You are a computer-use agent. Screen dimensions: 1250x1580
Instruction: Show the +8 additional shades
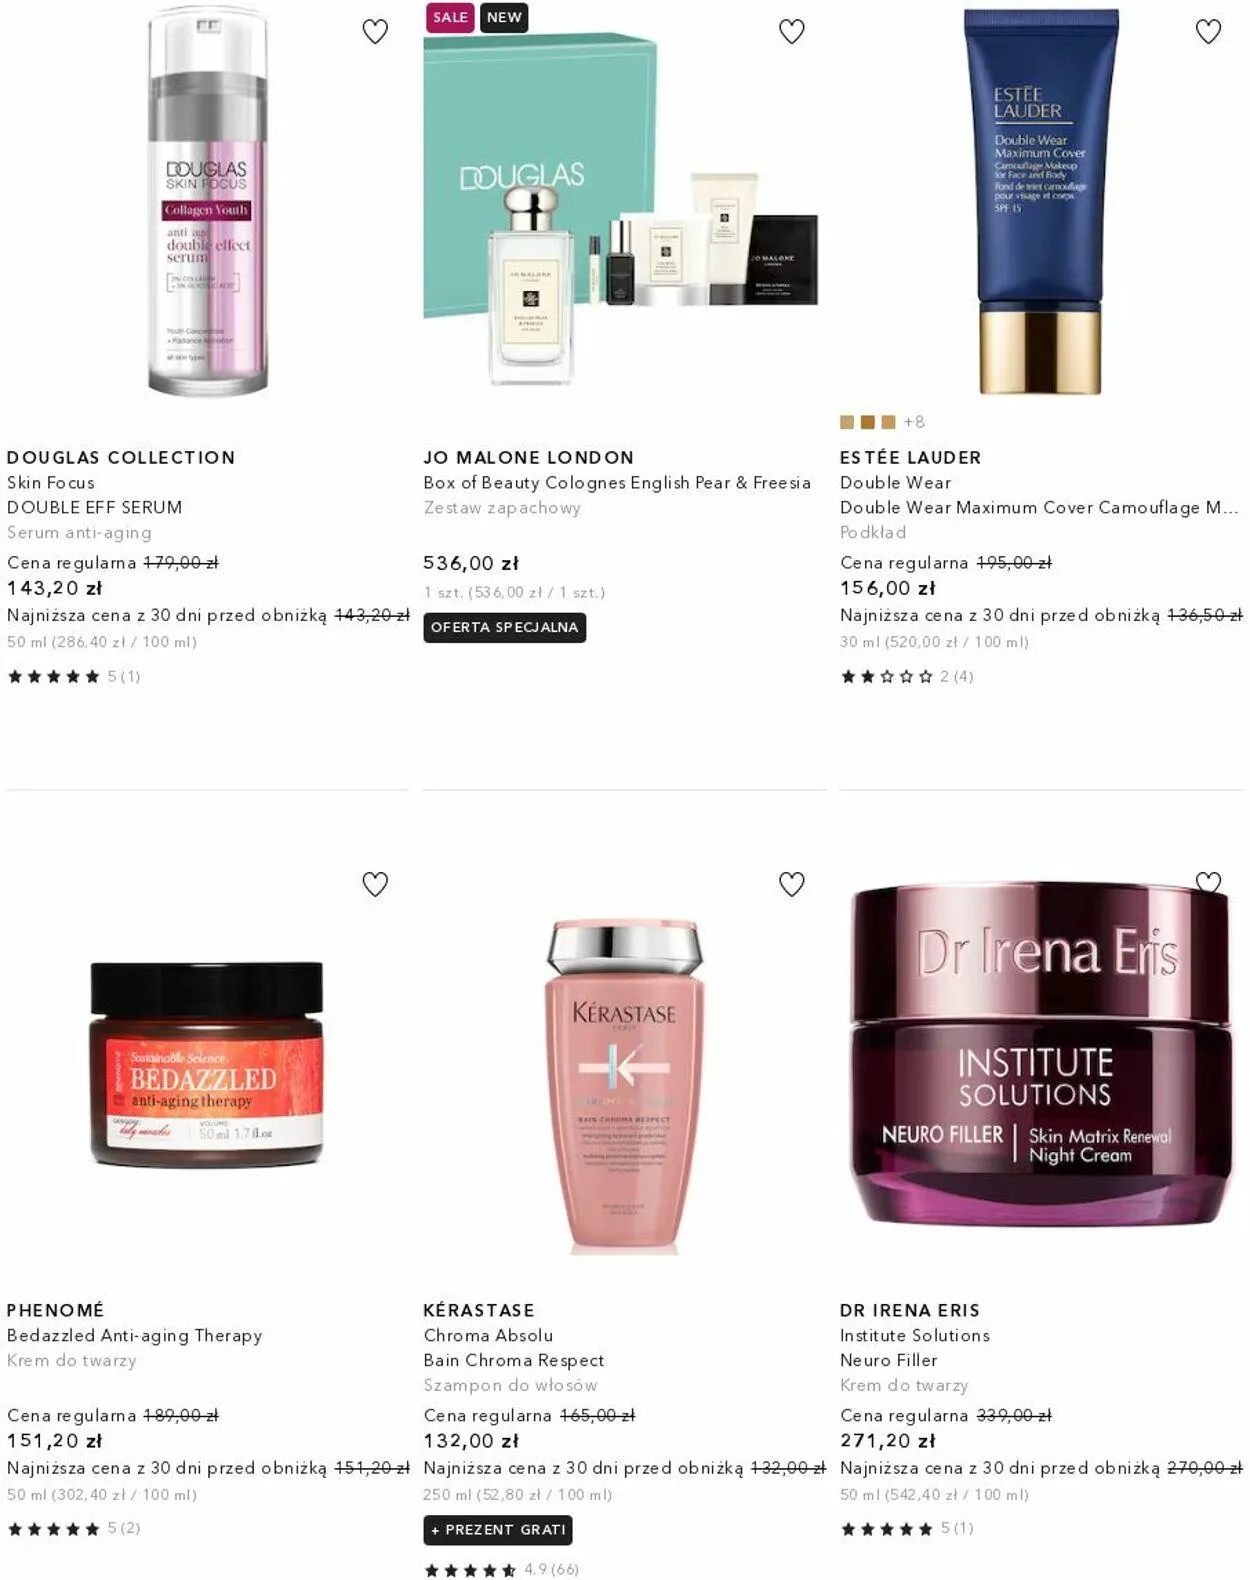pos(914,422)
